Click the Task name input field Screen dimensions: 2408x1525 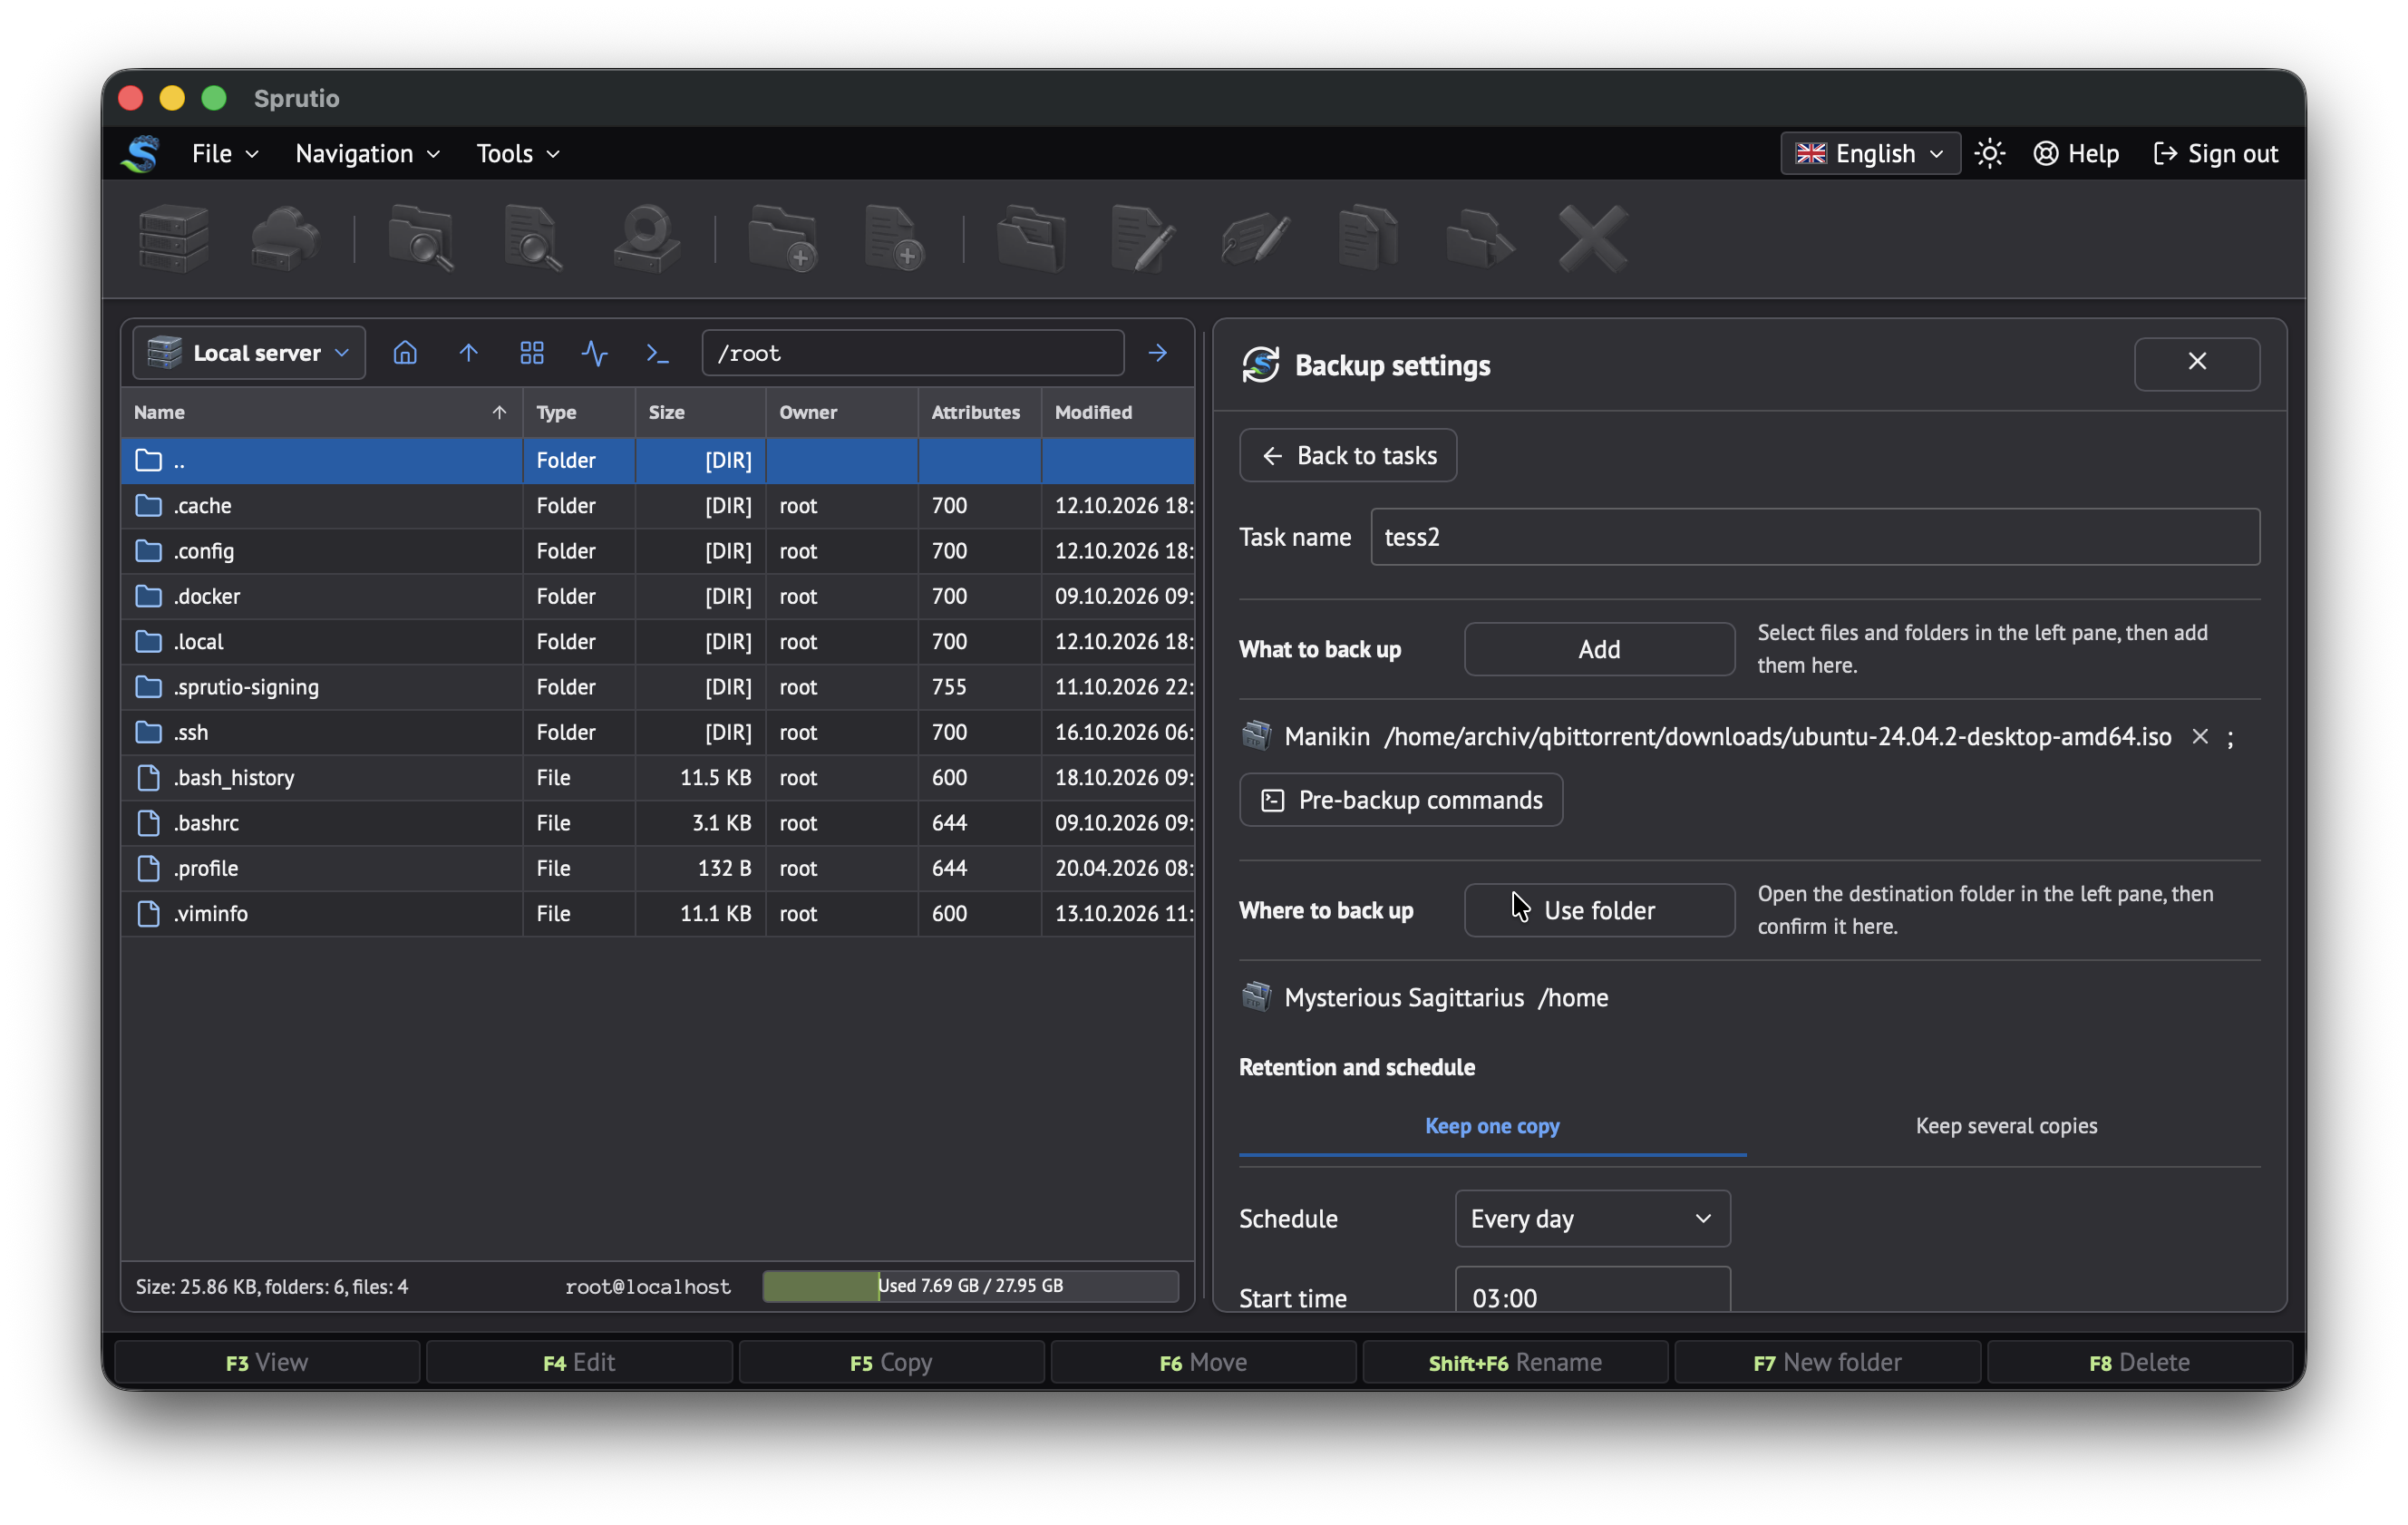1815,537
